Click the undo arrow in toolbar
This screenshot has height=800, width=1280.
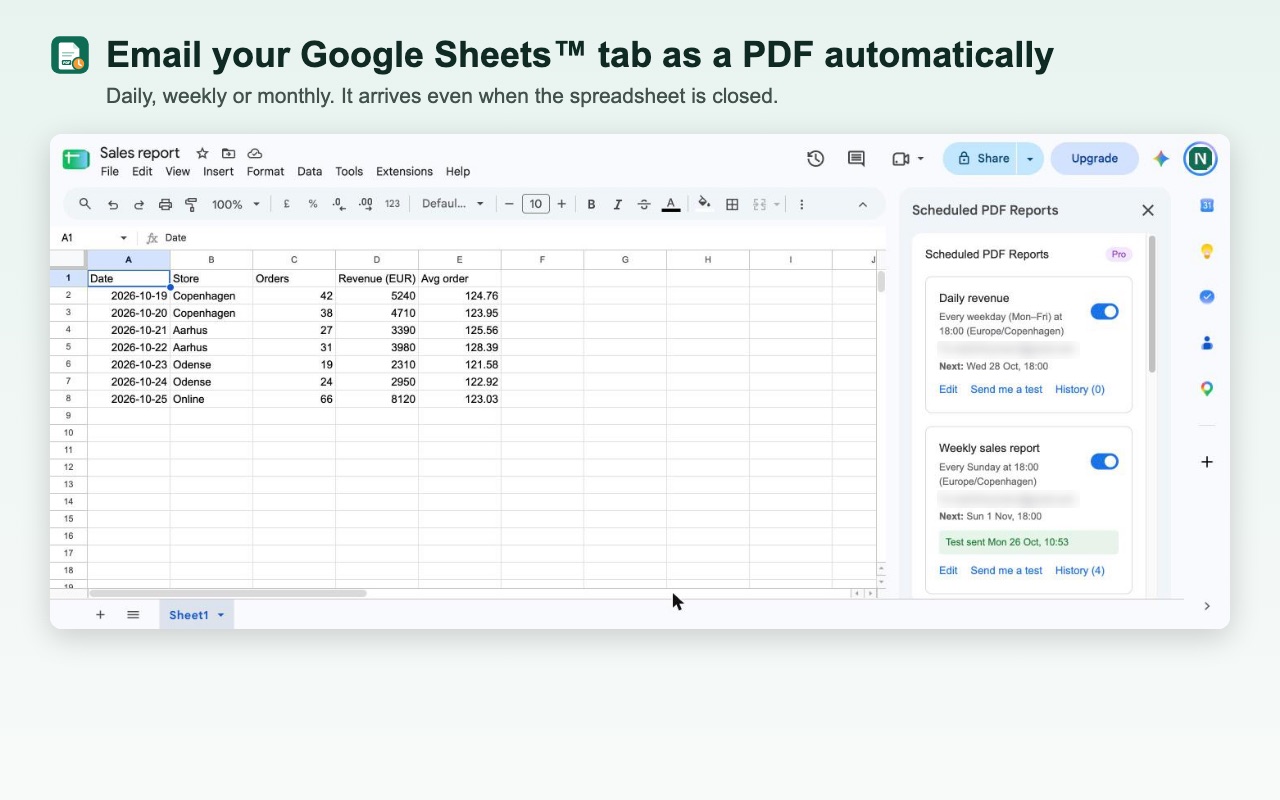pos(113,204)
